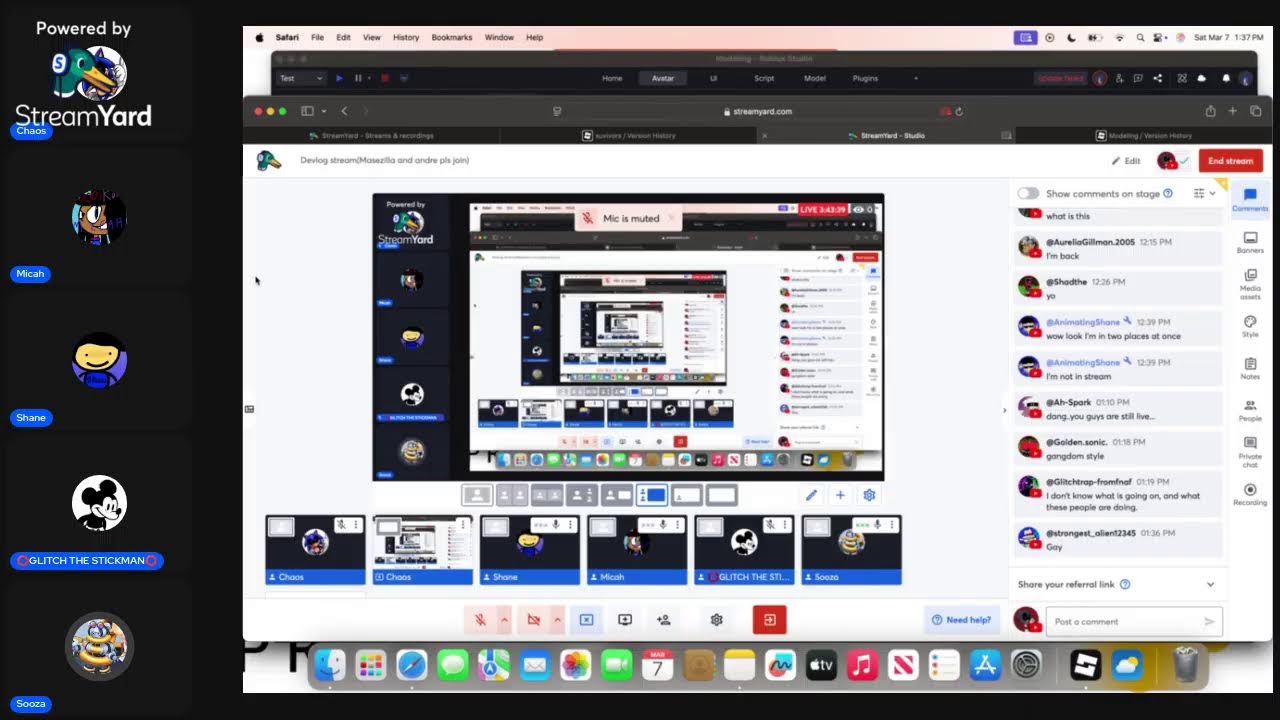
Task: Select the fullscreen cinema layout option
Action: (722, 495)
